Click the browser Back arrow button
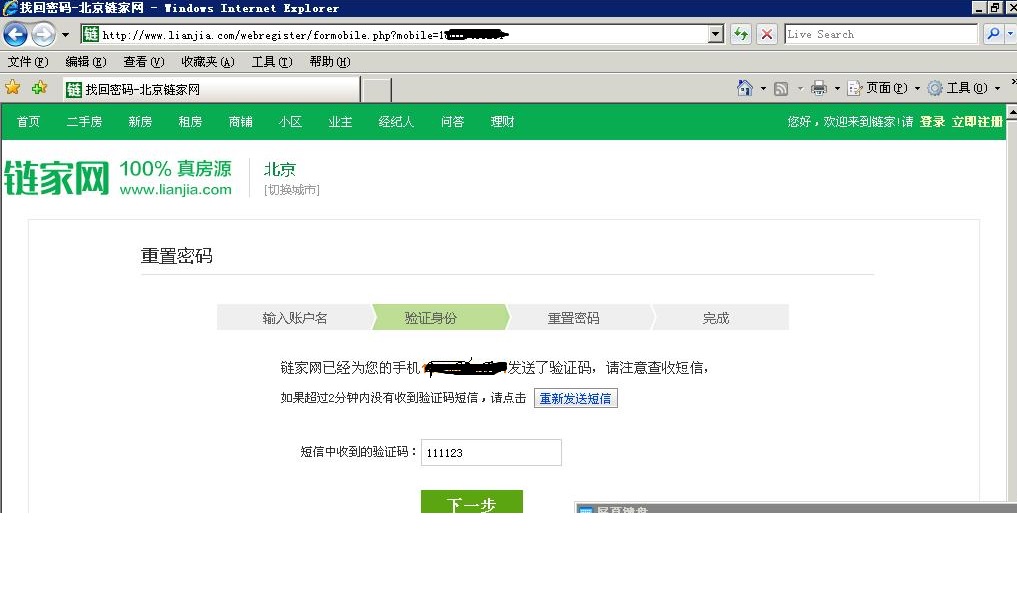 (x=16, y=34)
